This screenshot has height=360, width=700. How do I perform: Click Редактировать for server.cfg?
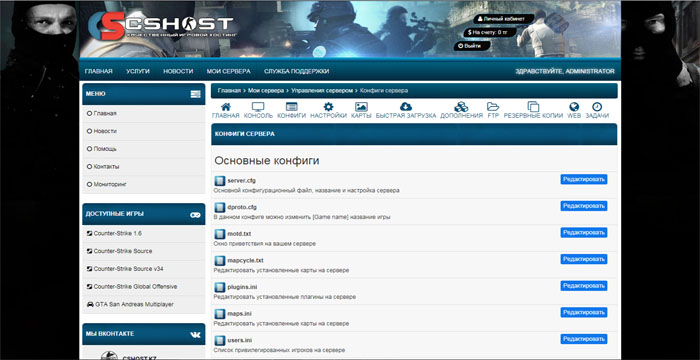[x=583, y=179]
